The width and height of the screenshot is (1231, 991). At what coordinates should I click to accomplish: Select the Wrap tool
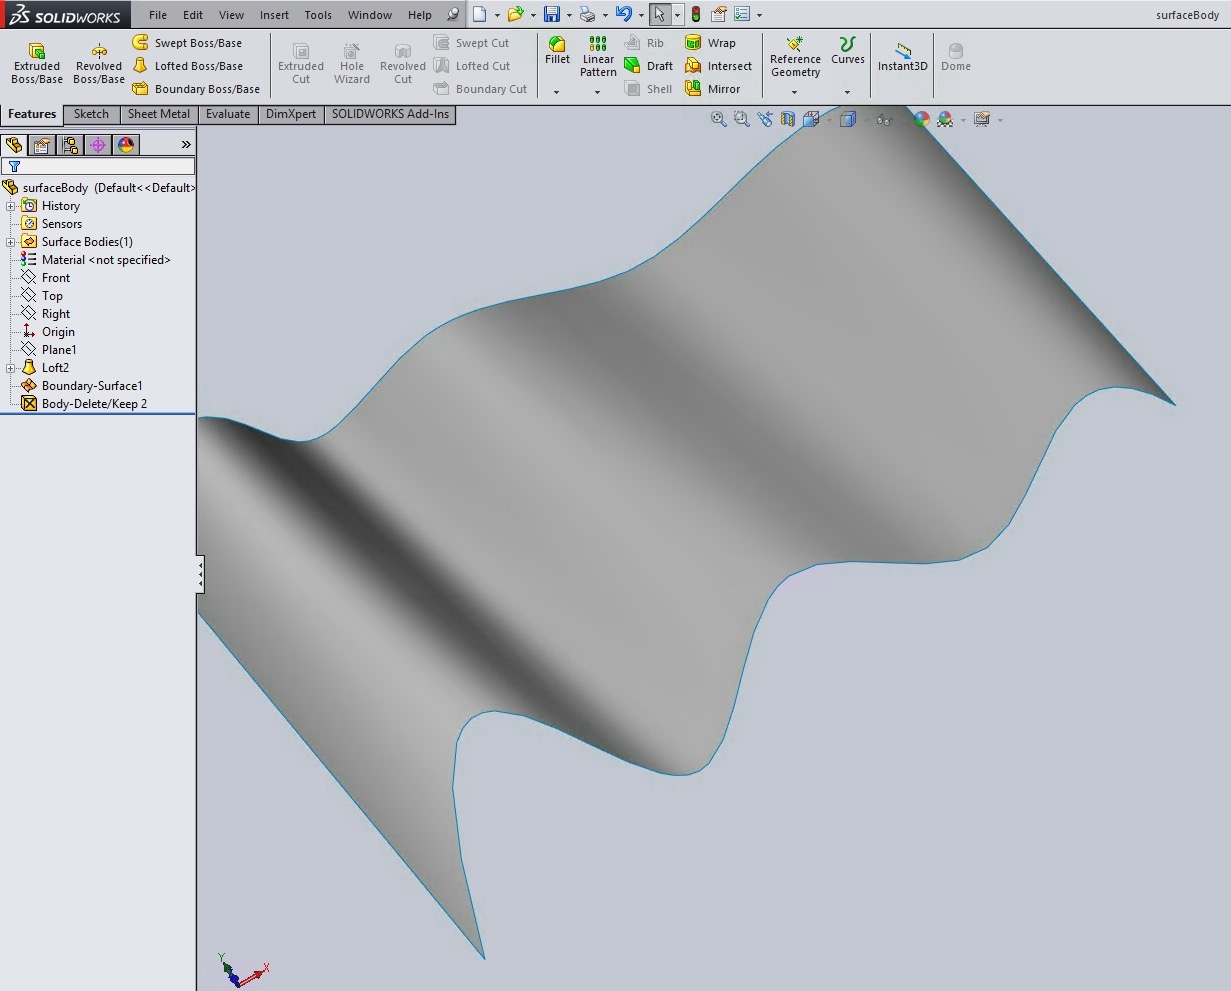[710, 43]
